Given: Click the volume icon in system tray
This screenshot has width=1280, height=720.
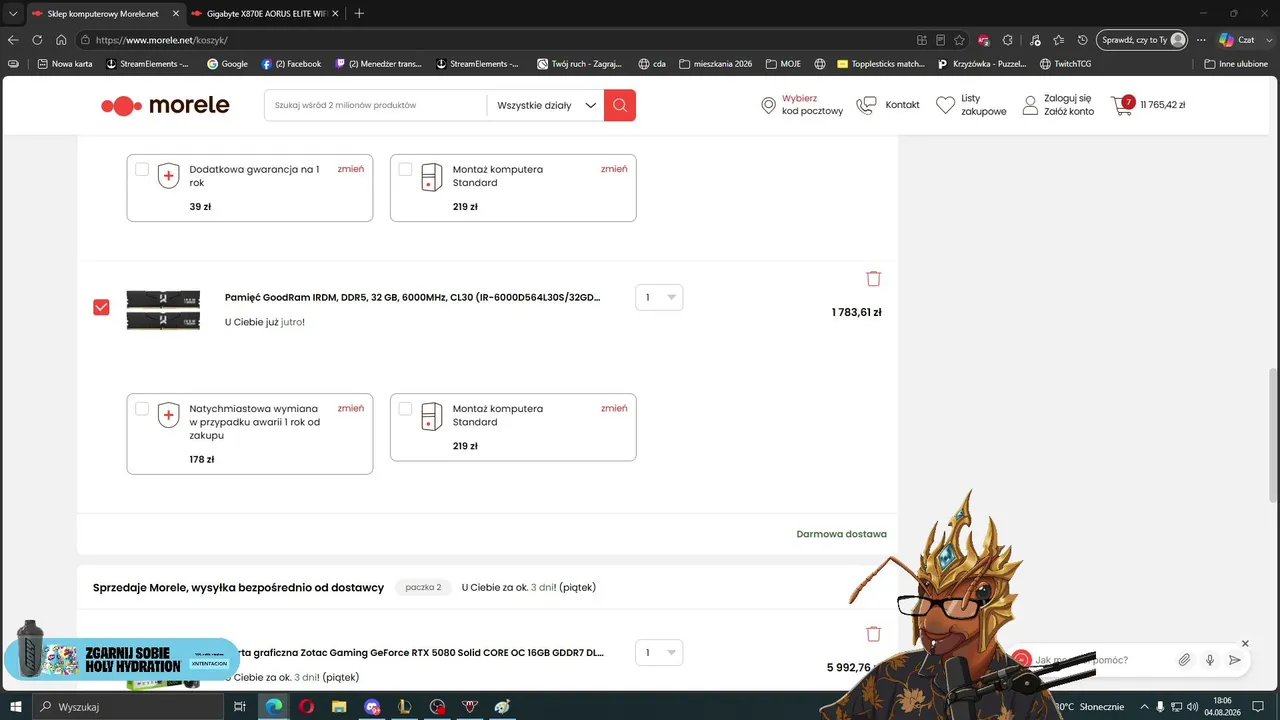Looking at the screenshot, I should [x=1193, y=707].
